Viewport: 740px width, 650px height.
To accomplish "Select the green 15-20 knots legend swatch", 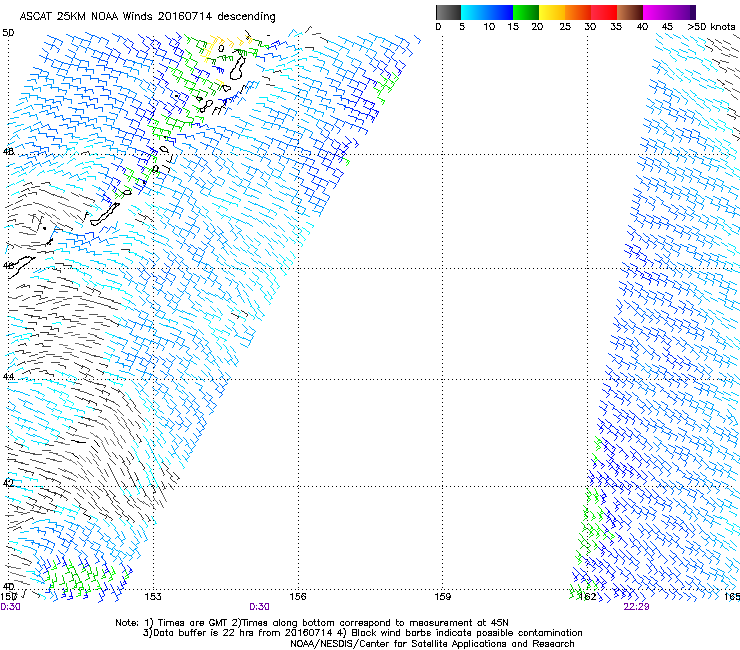I will click(x=526, y=12).
